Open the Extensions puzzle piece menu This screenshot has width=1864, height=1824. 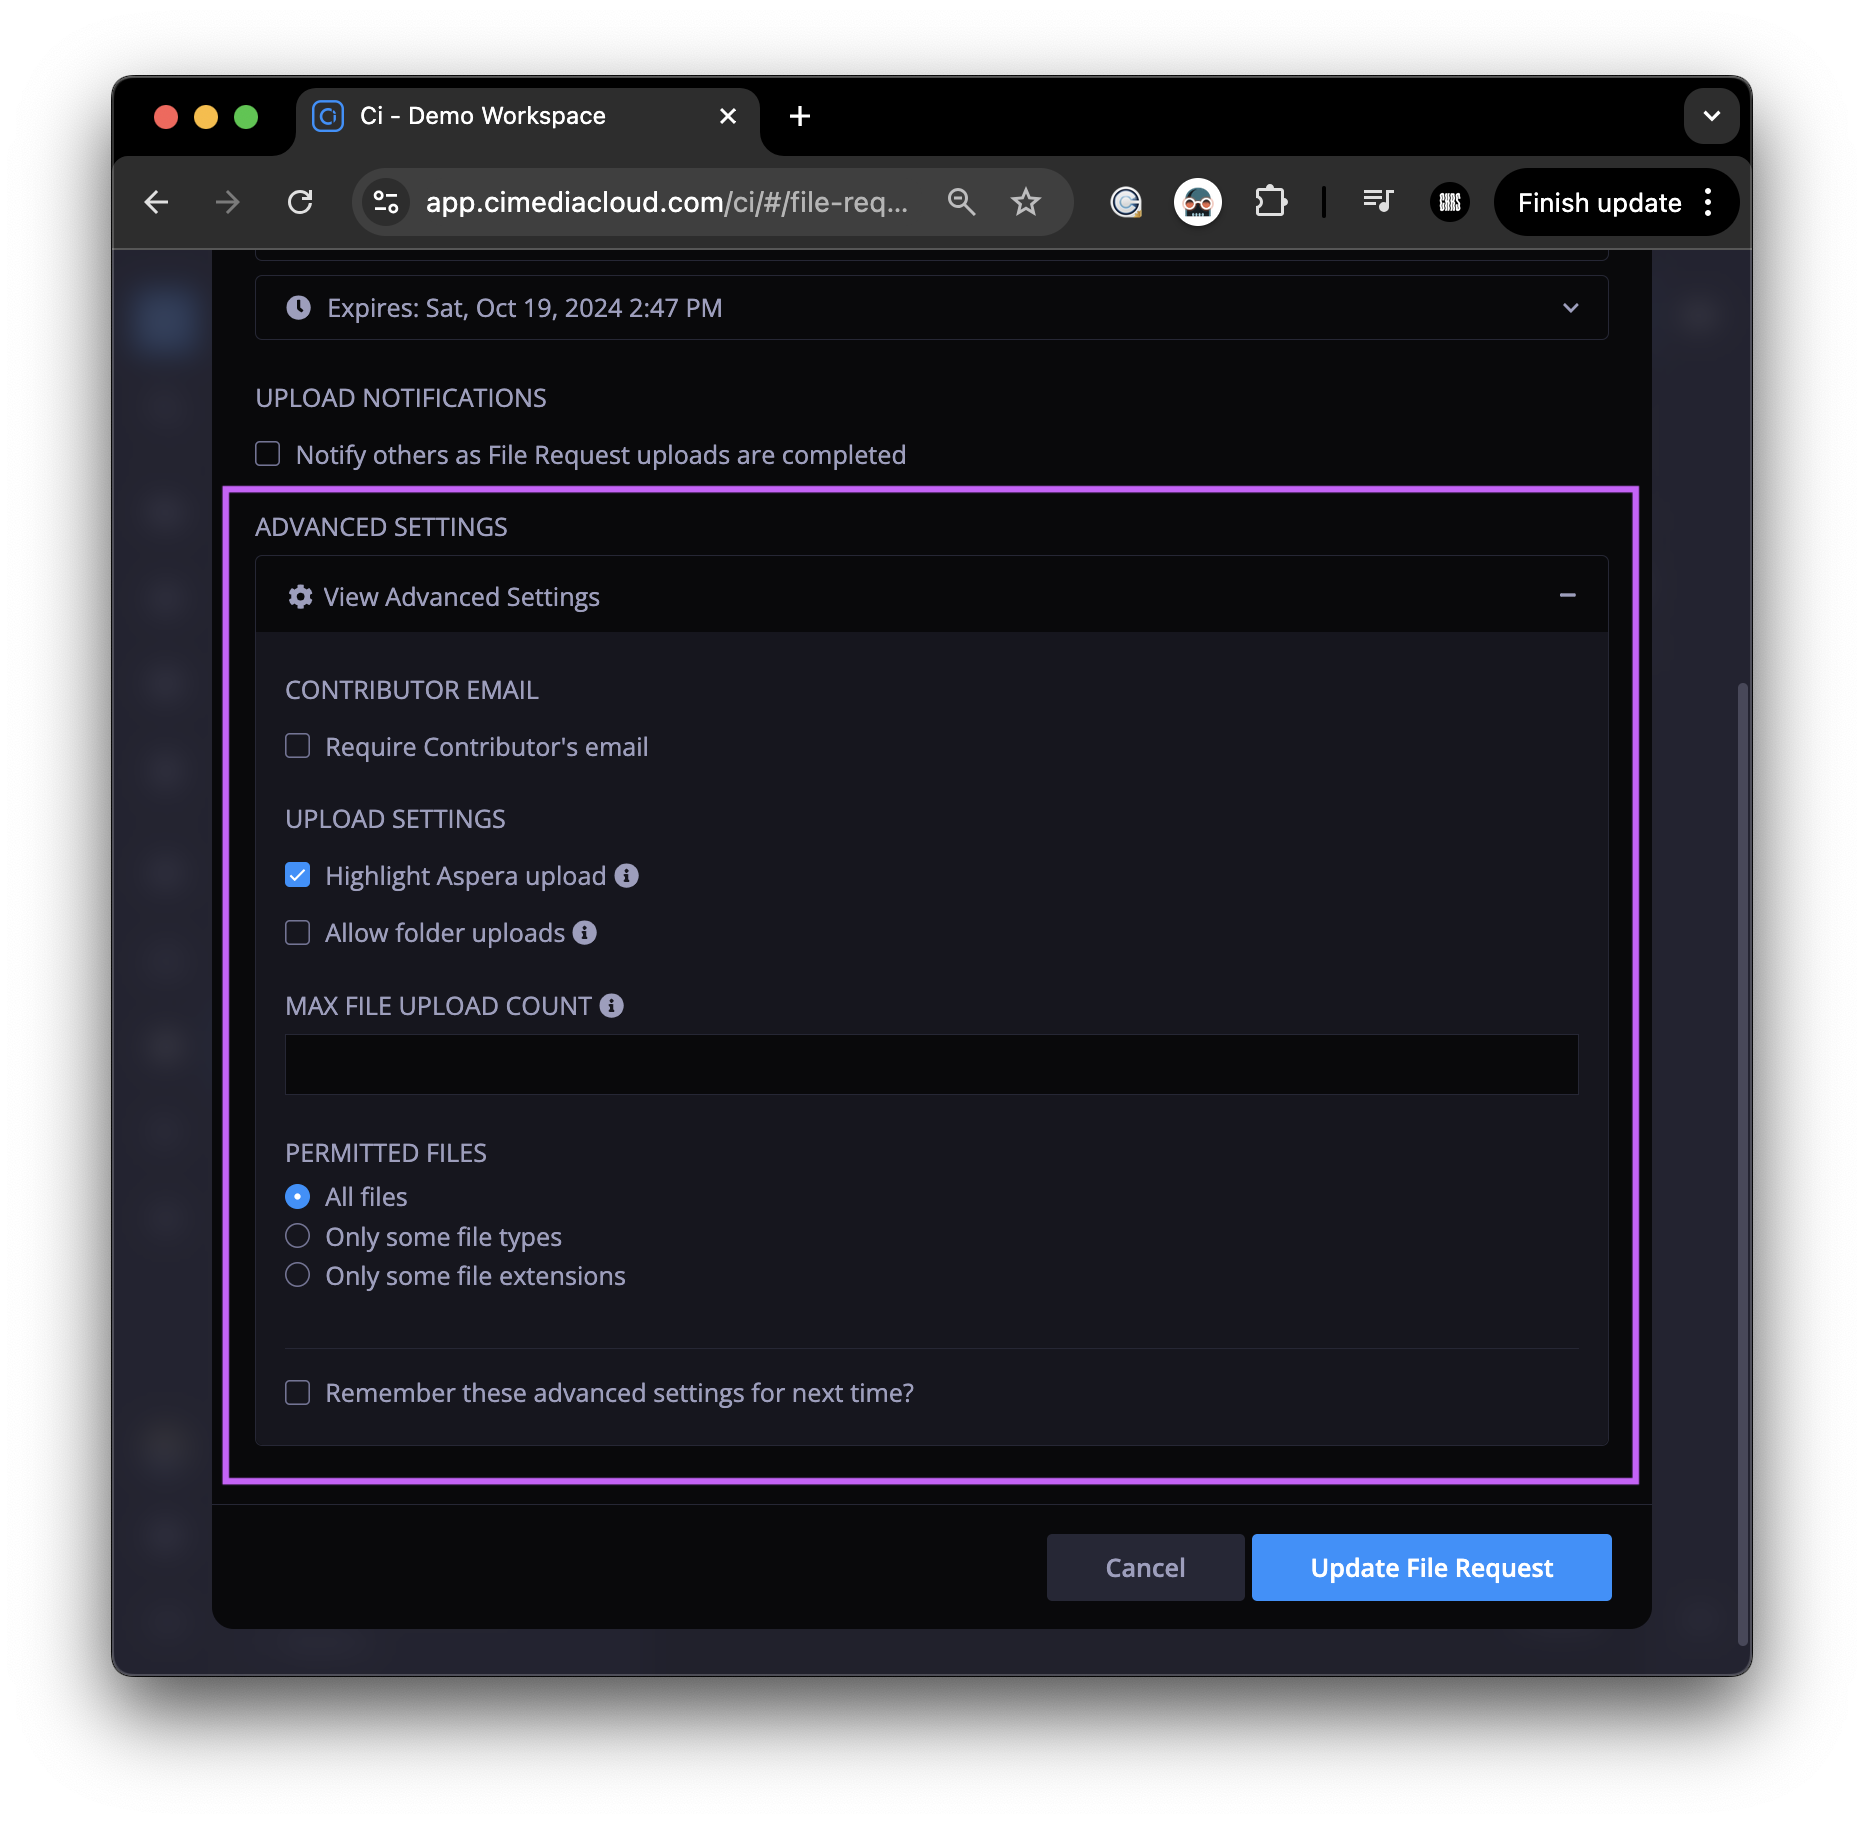1270,202
